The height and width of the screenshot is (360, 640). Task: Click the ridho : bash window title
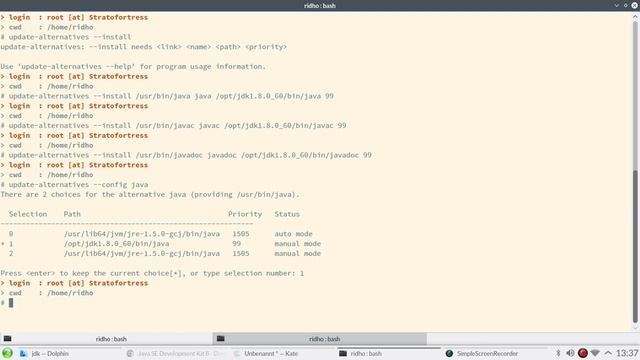point(320,6)
